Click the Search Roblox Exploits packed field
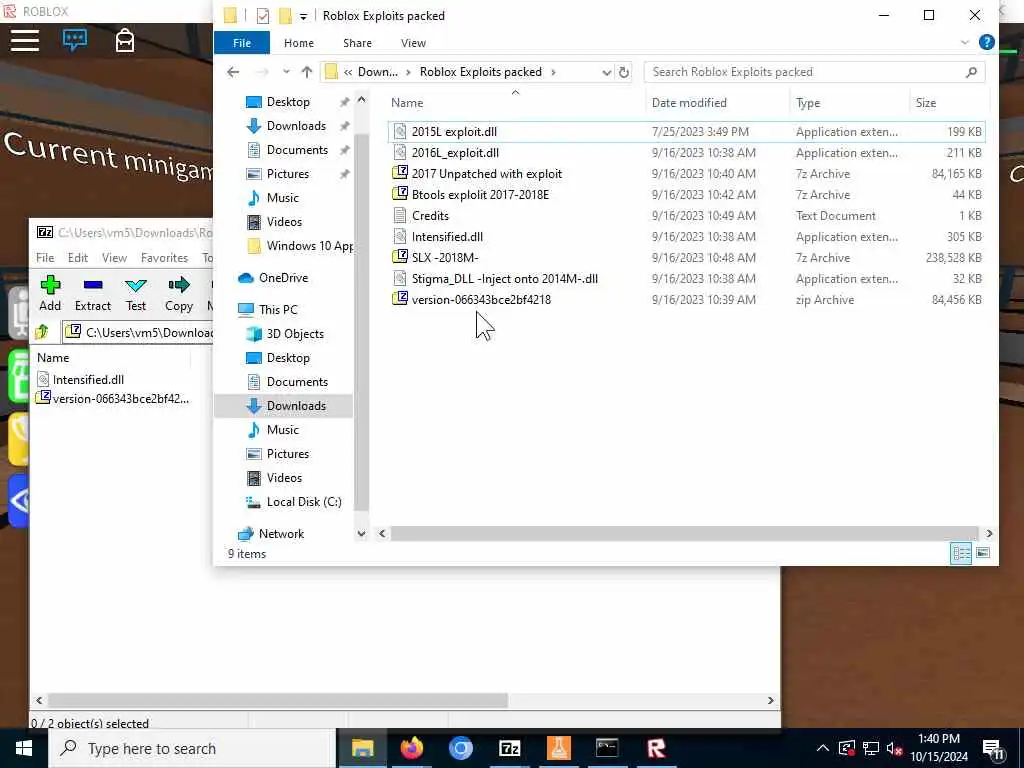Image resolution: width=1024 pixels, height=768 pixels. click(x=814, y=72)
